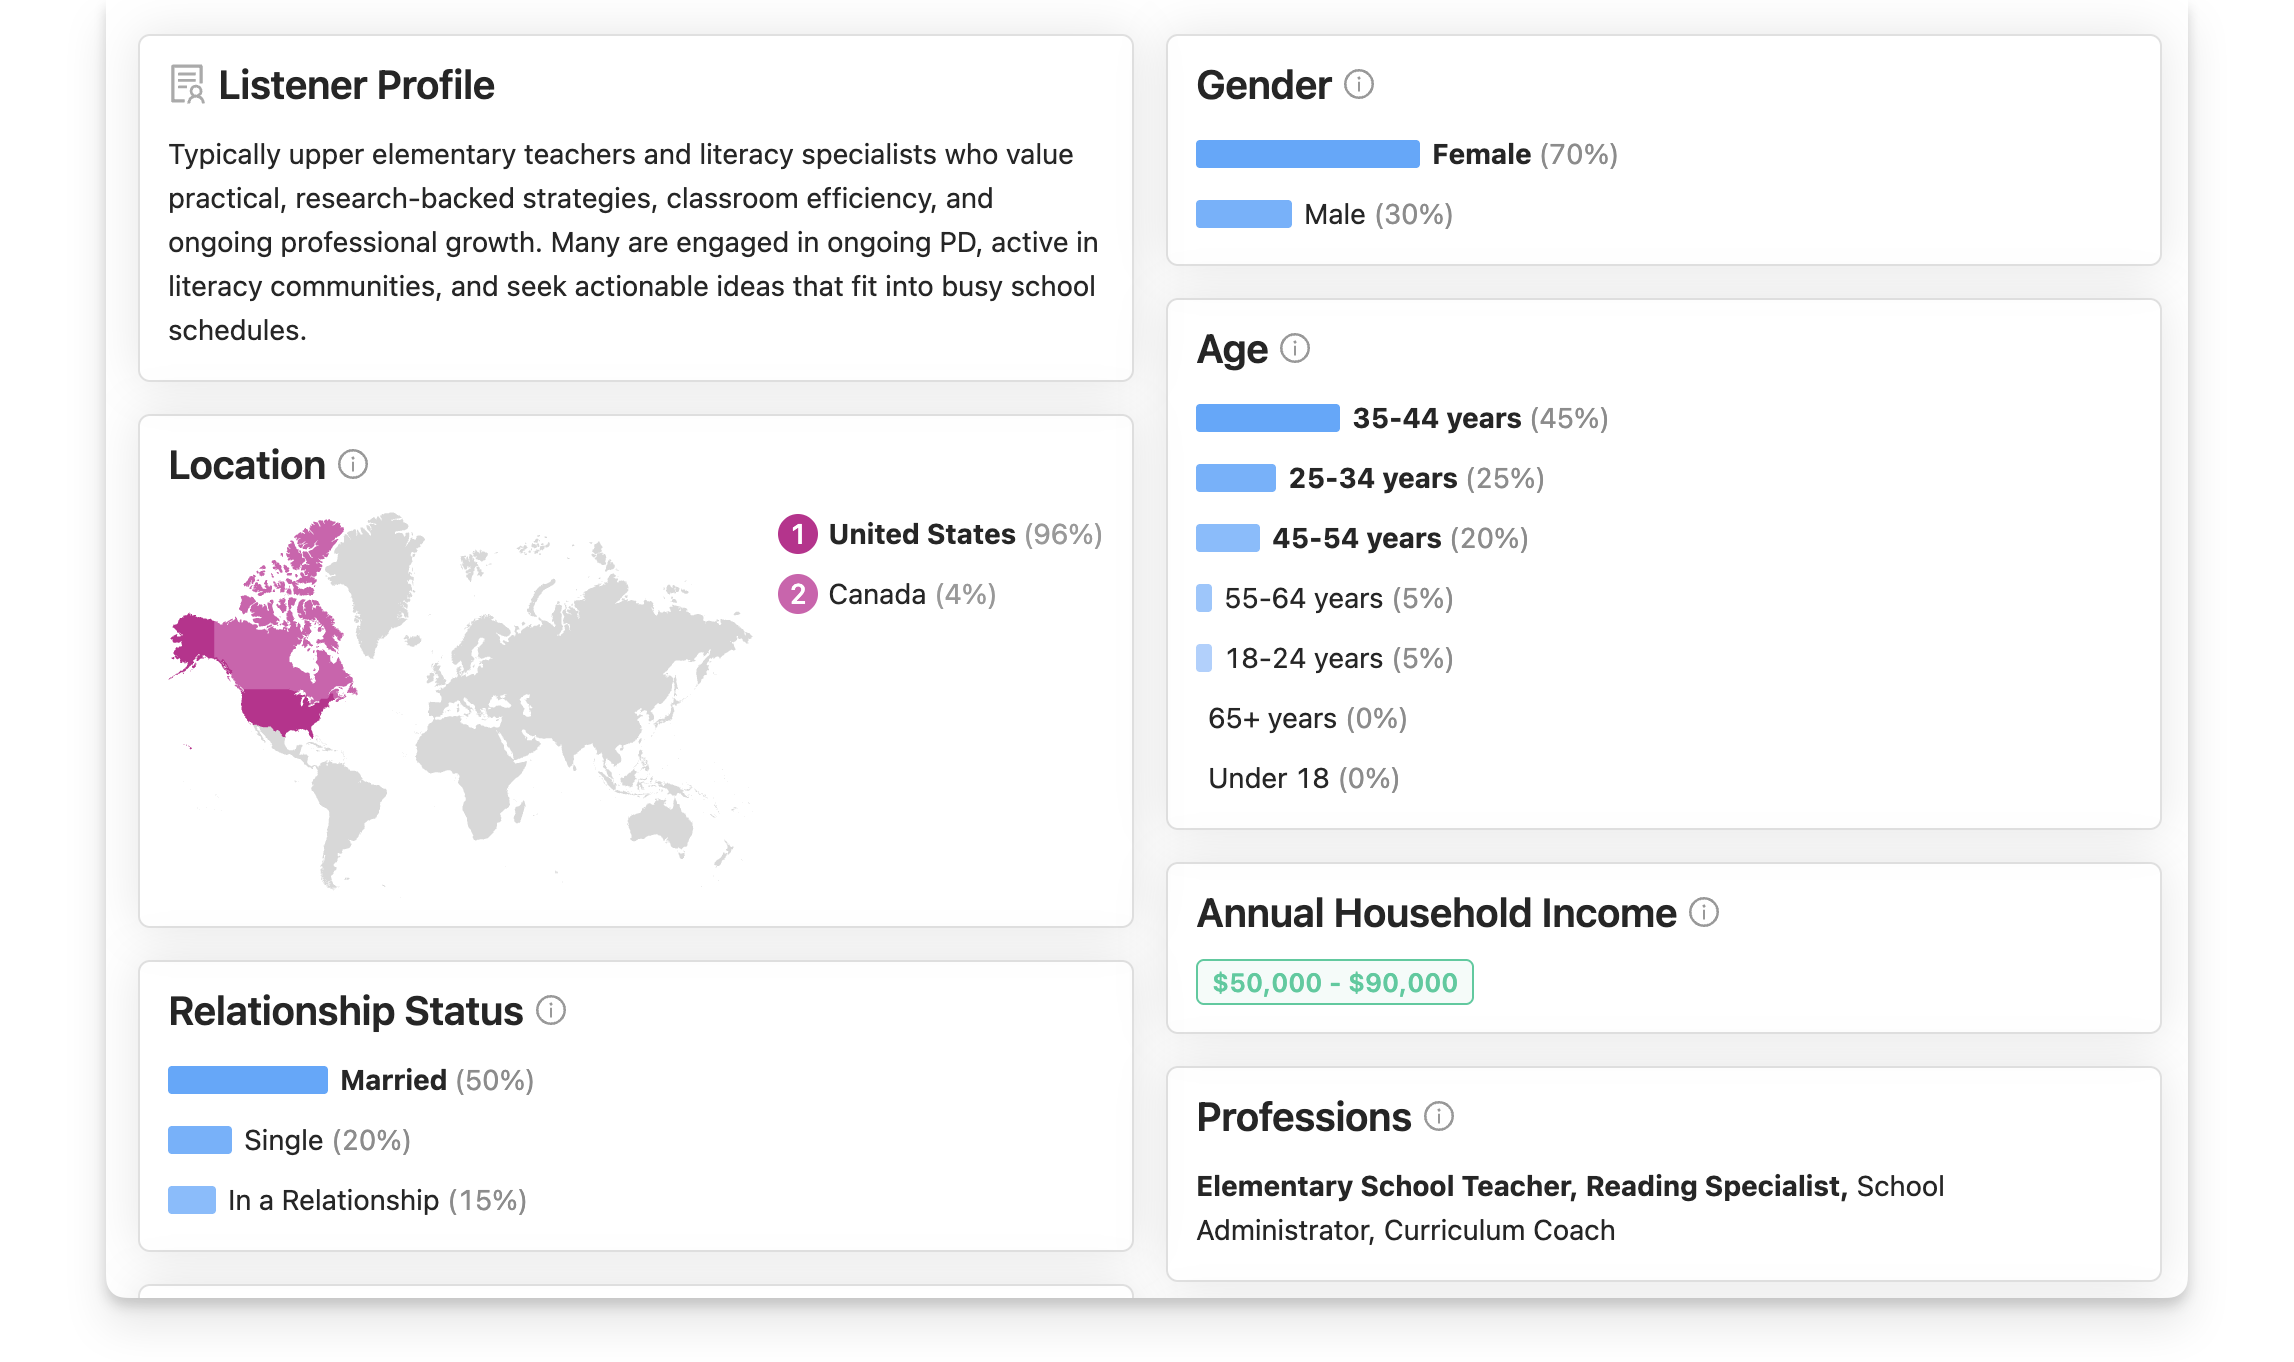The height and width of the screenshot is (1362, 2294).
Task: Click the 'Age' heading
Action: (1232, 350)
